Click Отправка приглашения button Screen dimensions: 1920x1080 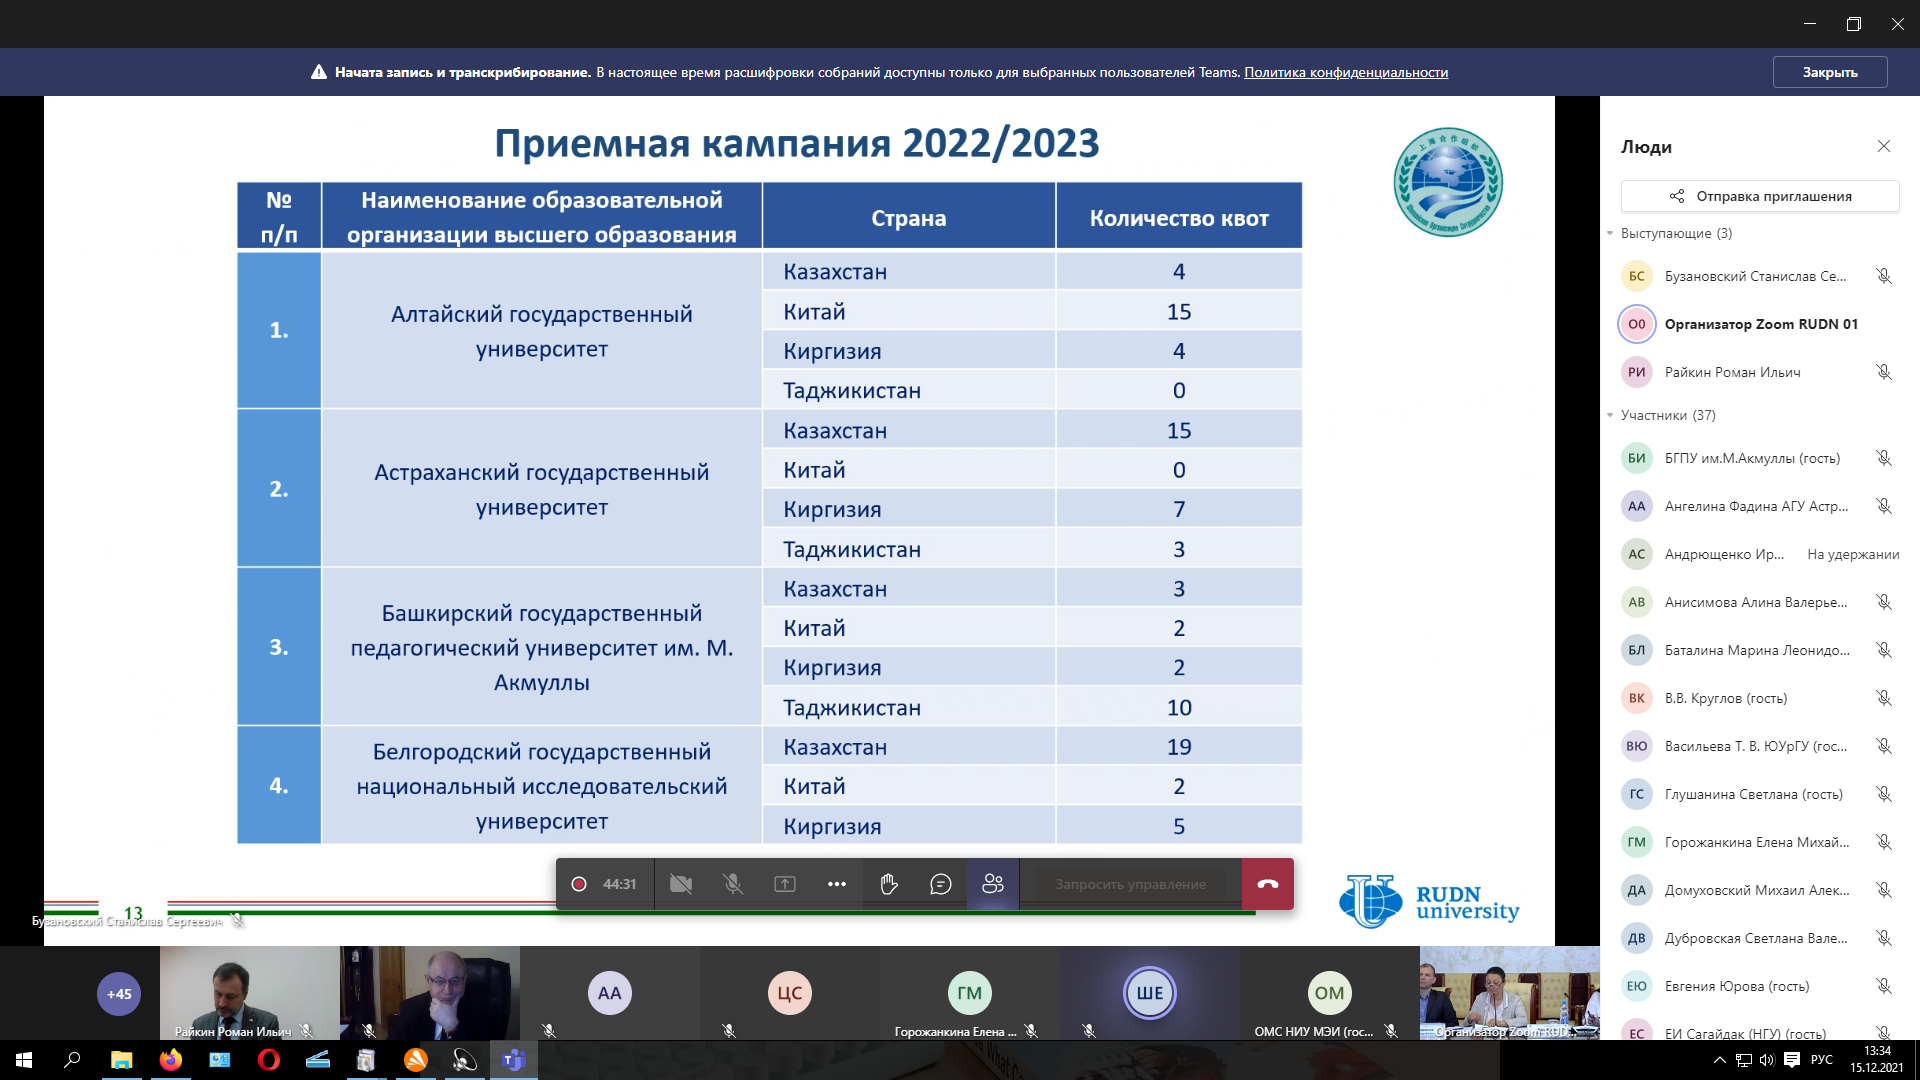[1760, 196]
